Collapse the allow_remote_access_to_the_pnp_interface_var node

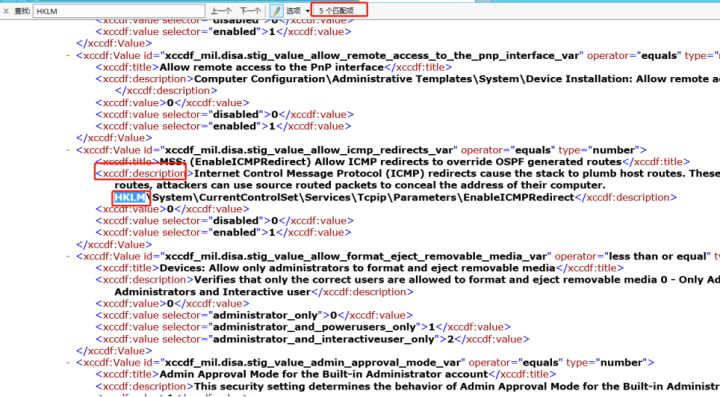point(68,56)
